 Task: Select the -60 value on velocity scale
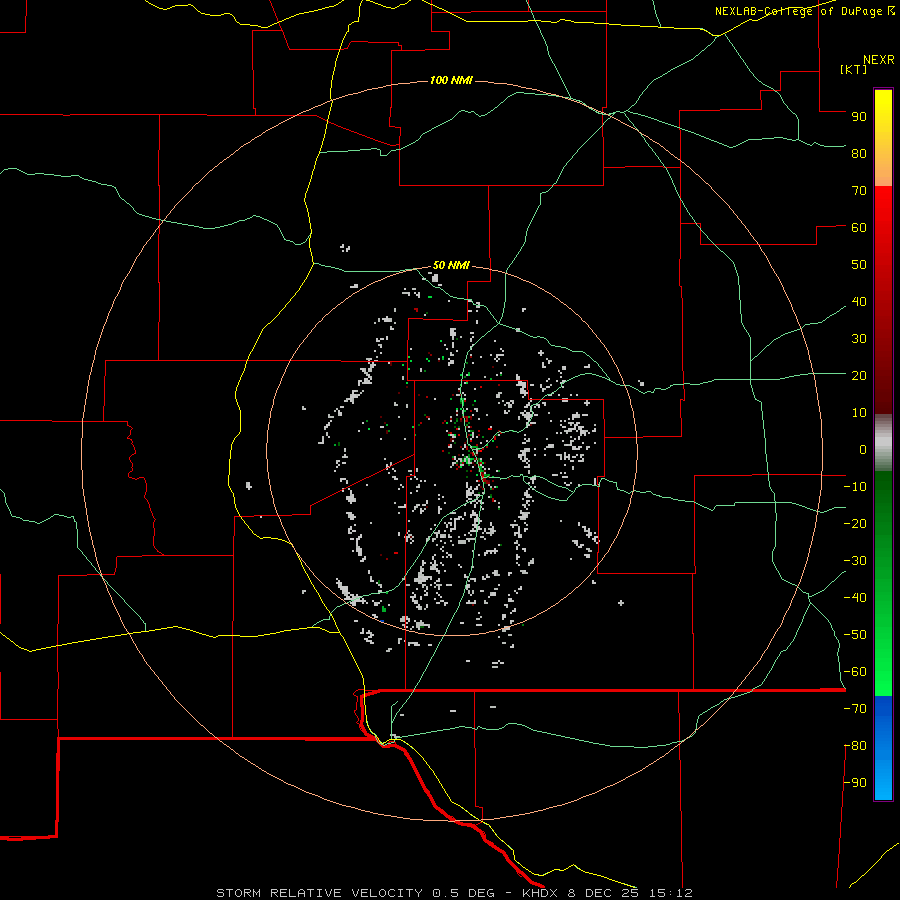click(855, 672)
